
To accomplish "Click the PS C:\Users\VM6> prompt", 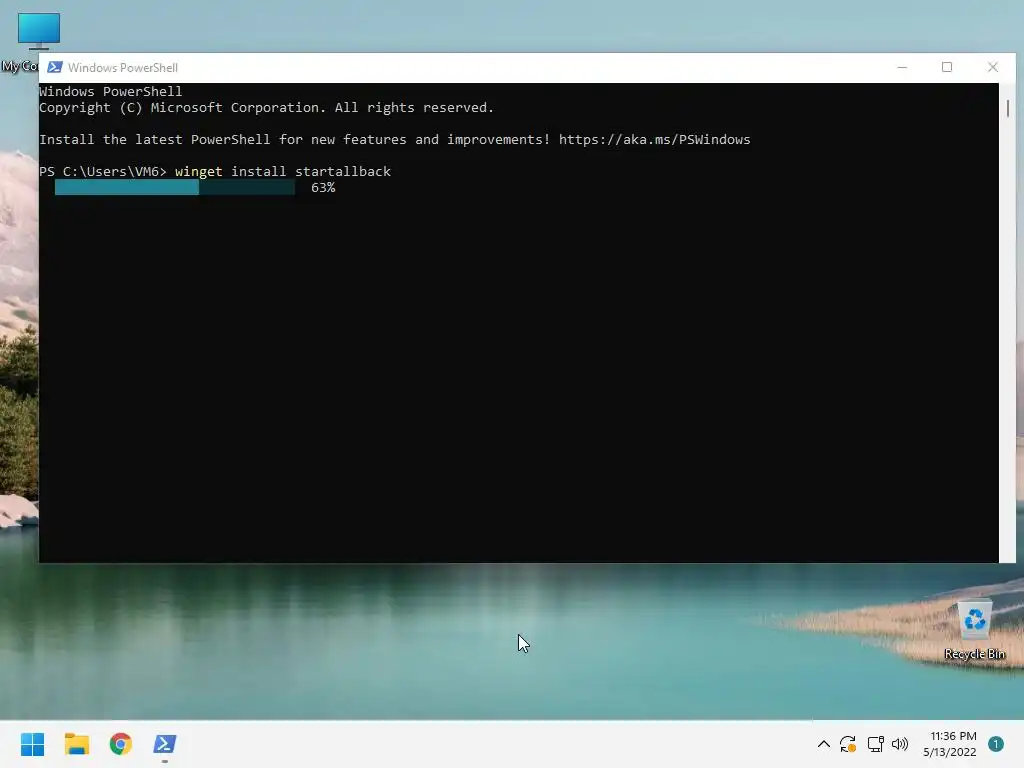I will [x=103, y=172].
